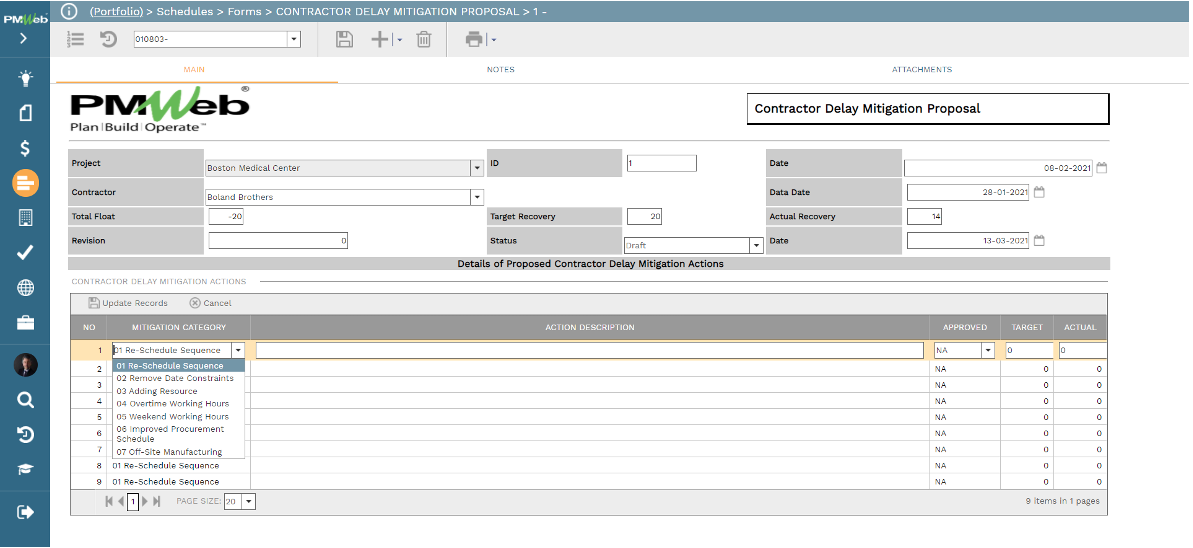The image size is (1193, 548).
Task: Open the checkmark workflow sidebar icon
Action: pyautogui.click(x=25, y=253)
